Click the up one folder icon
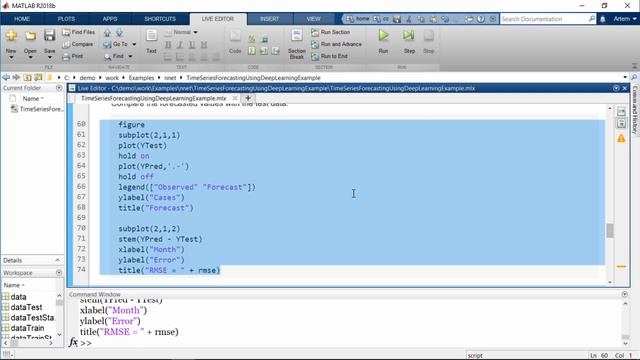This screenshot has width=640, height=360. pos(27,78)
